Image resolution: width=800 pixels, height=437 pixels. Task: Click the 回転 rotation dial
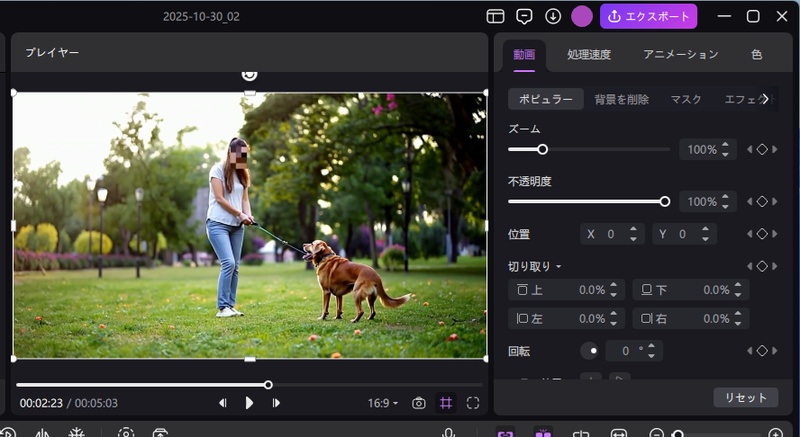[x=589, y=351]
